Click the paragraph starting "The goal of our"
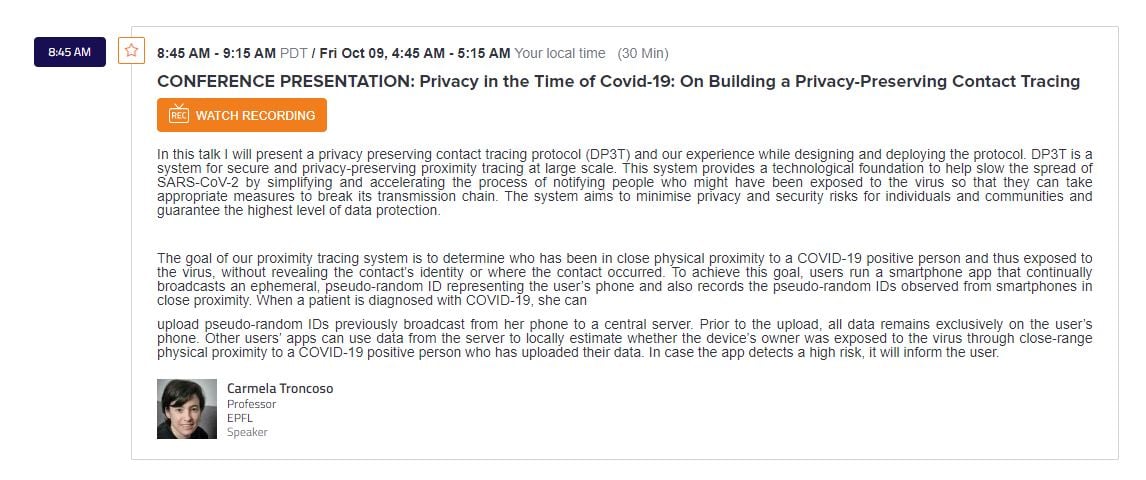 click(x=625, y=279)
